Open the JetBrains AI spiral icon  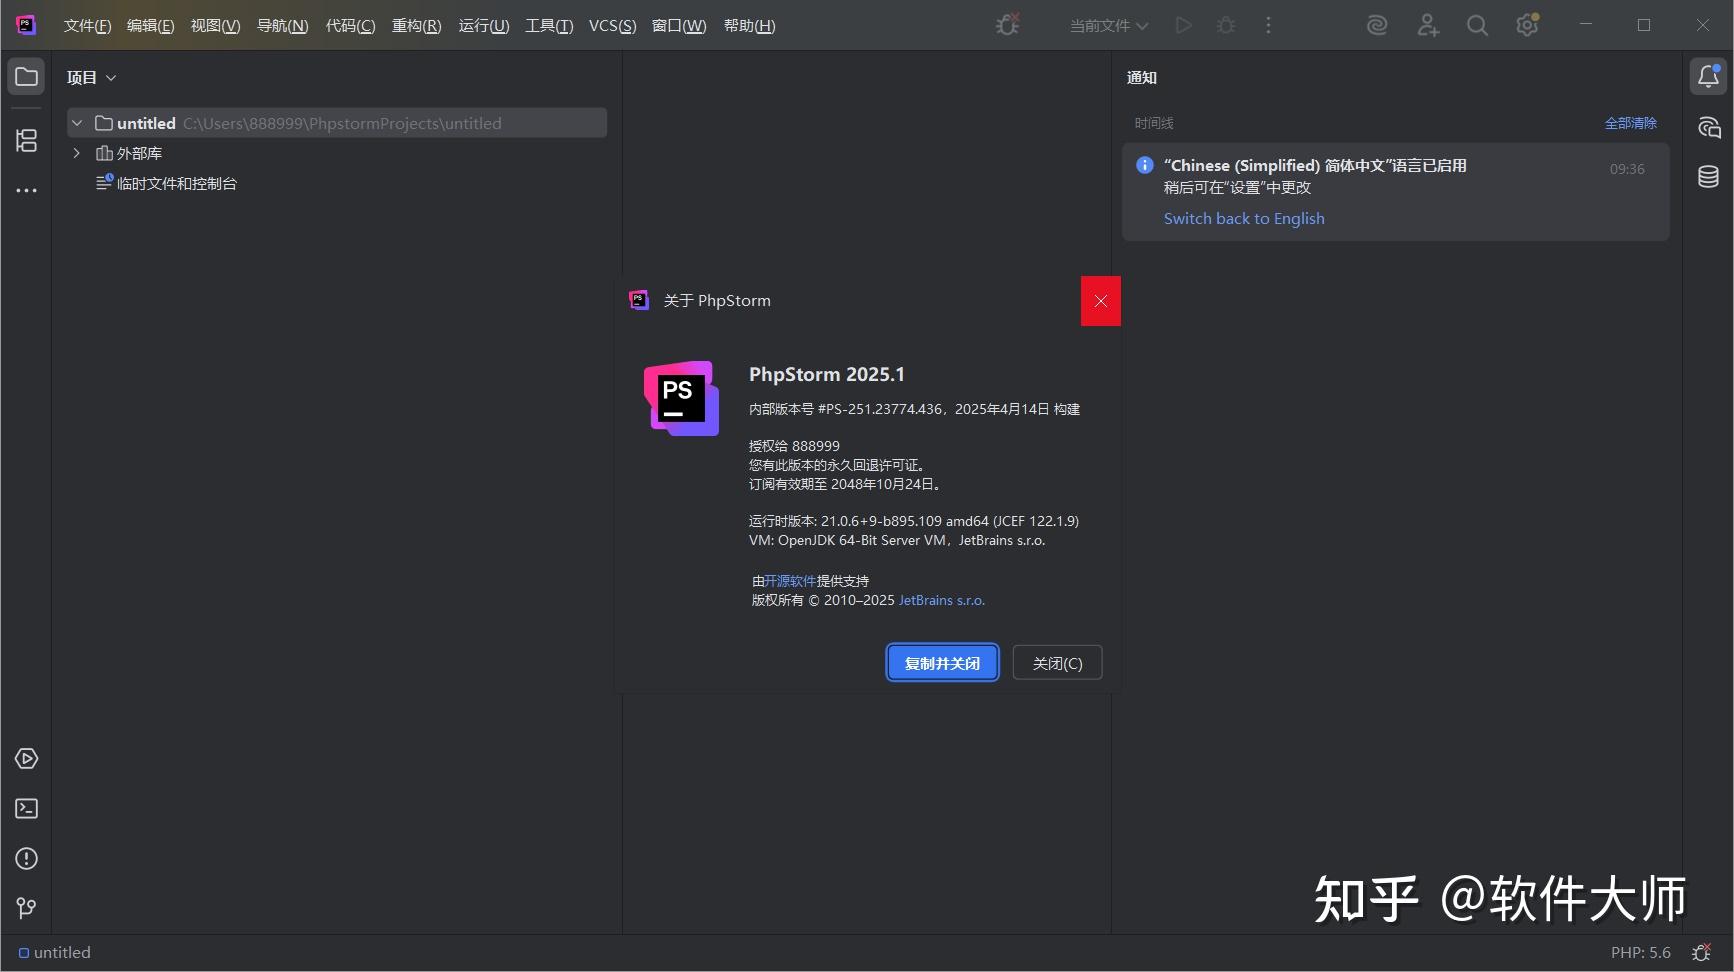(x=1378, y=25)
